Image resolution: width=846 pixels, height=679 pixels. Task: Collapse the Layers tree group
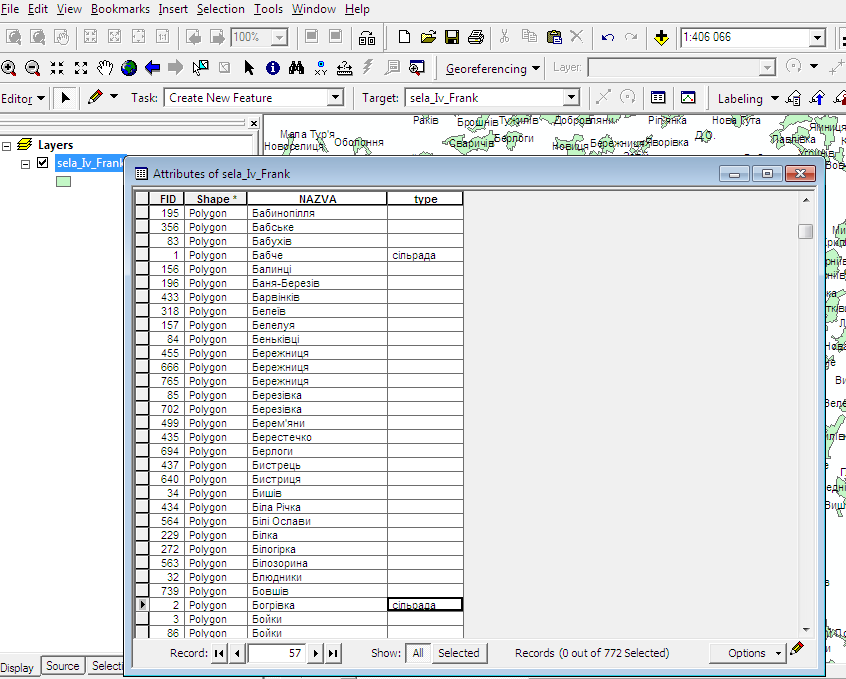[6, 146]
